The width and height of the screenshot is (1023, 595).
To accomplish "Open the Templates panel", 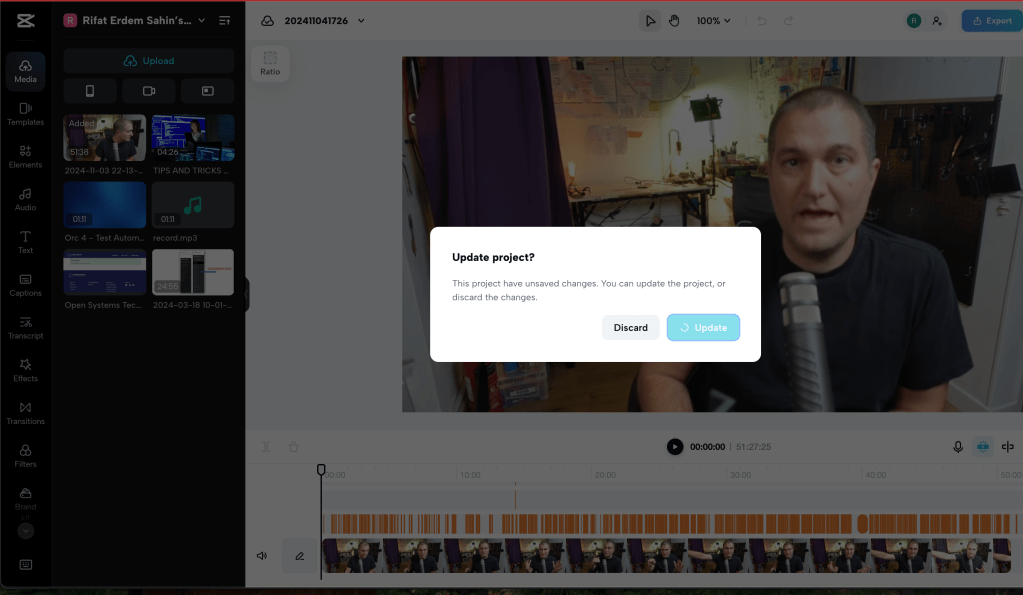I will click(x=25, y=114).
